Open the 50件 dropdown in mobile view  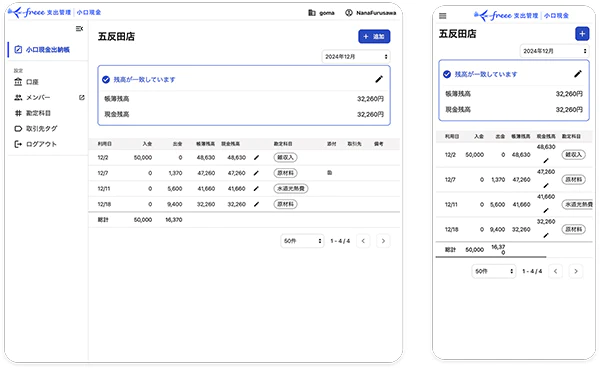pos(494,271)
